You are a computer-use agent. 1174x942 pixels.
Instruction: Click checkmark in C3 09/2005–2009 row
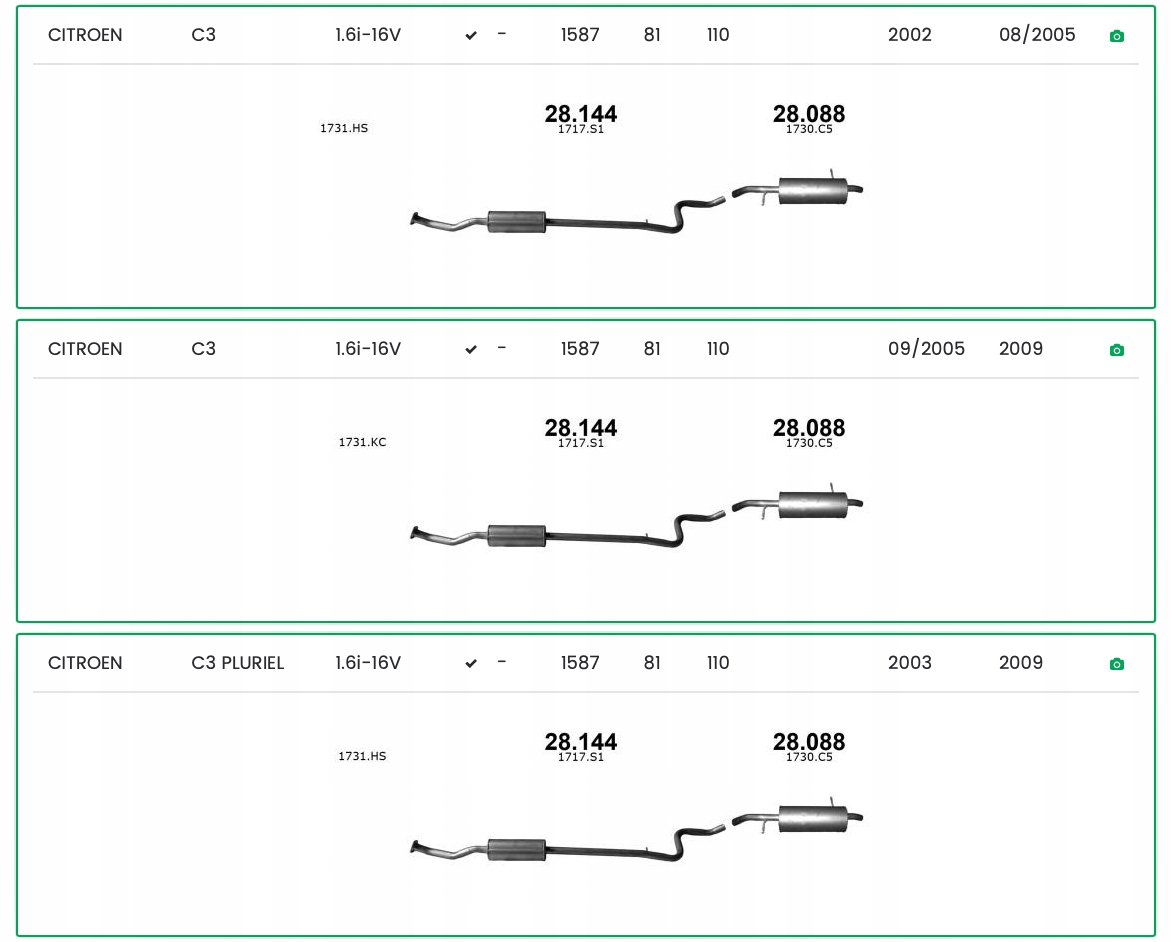(x=471, y=350)
